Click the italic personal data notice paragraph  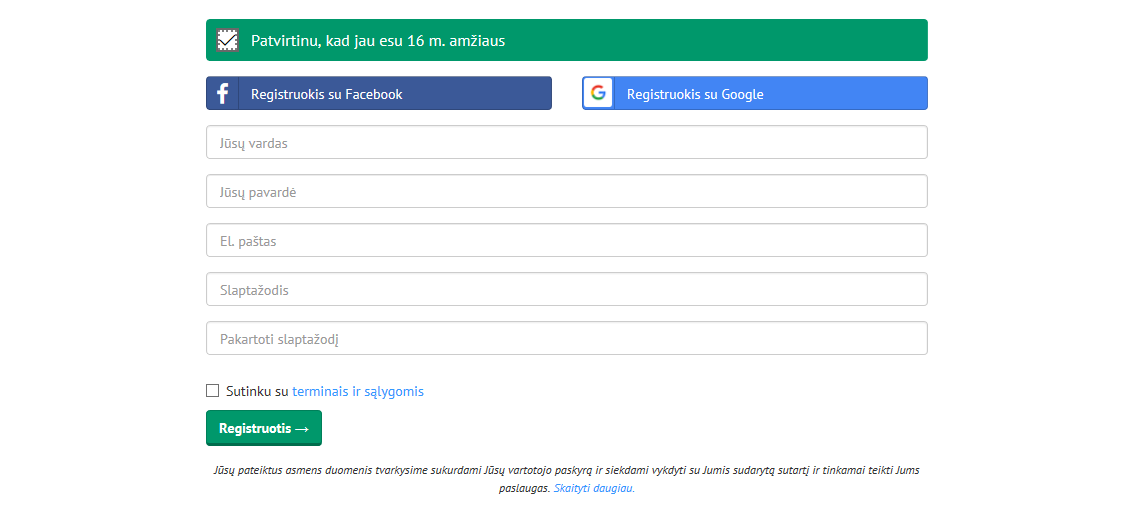click(x=566, y=479)
